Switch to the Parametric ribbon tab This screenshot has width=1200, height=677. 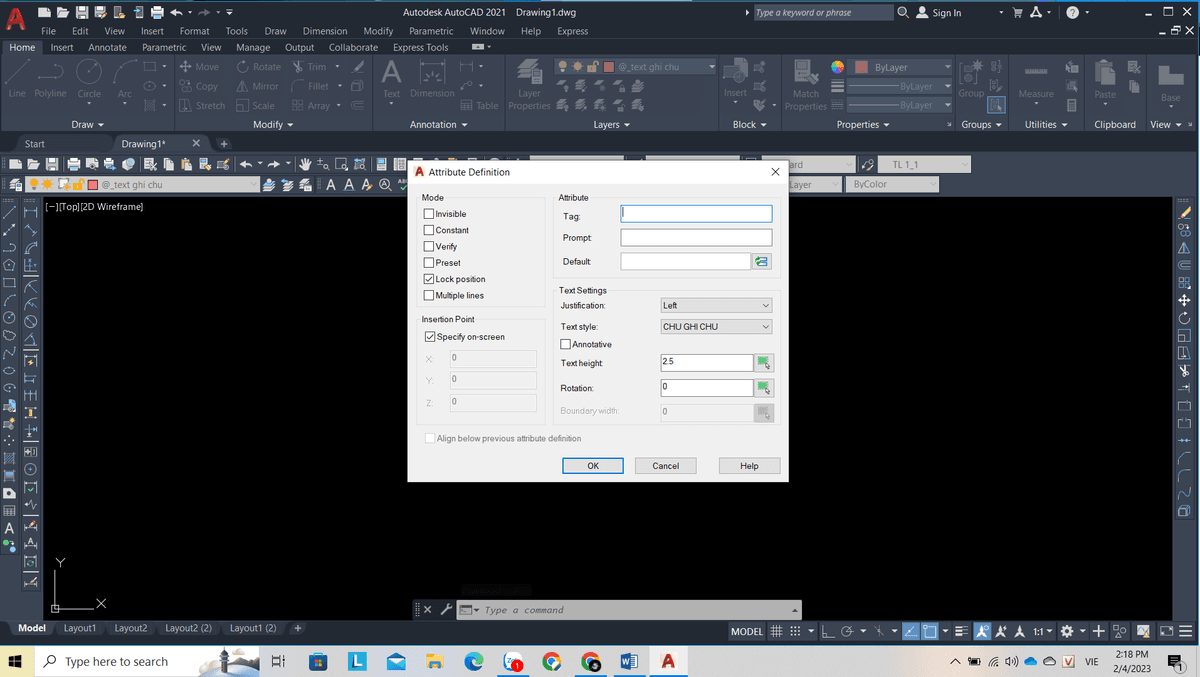click(x=164, y=47)
